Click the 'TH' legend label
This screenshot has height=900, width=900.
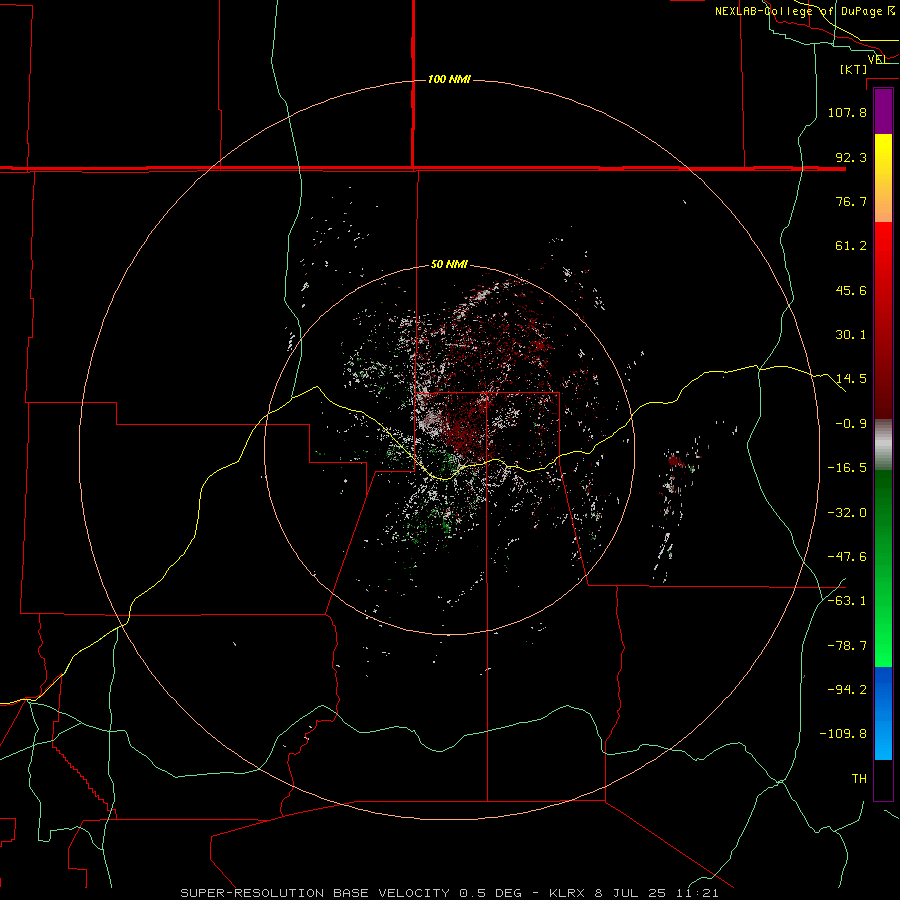859,779
